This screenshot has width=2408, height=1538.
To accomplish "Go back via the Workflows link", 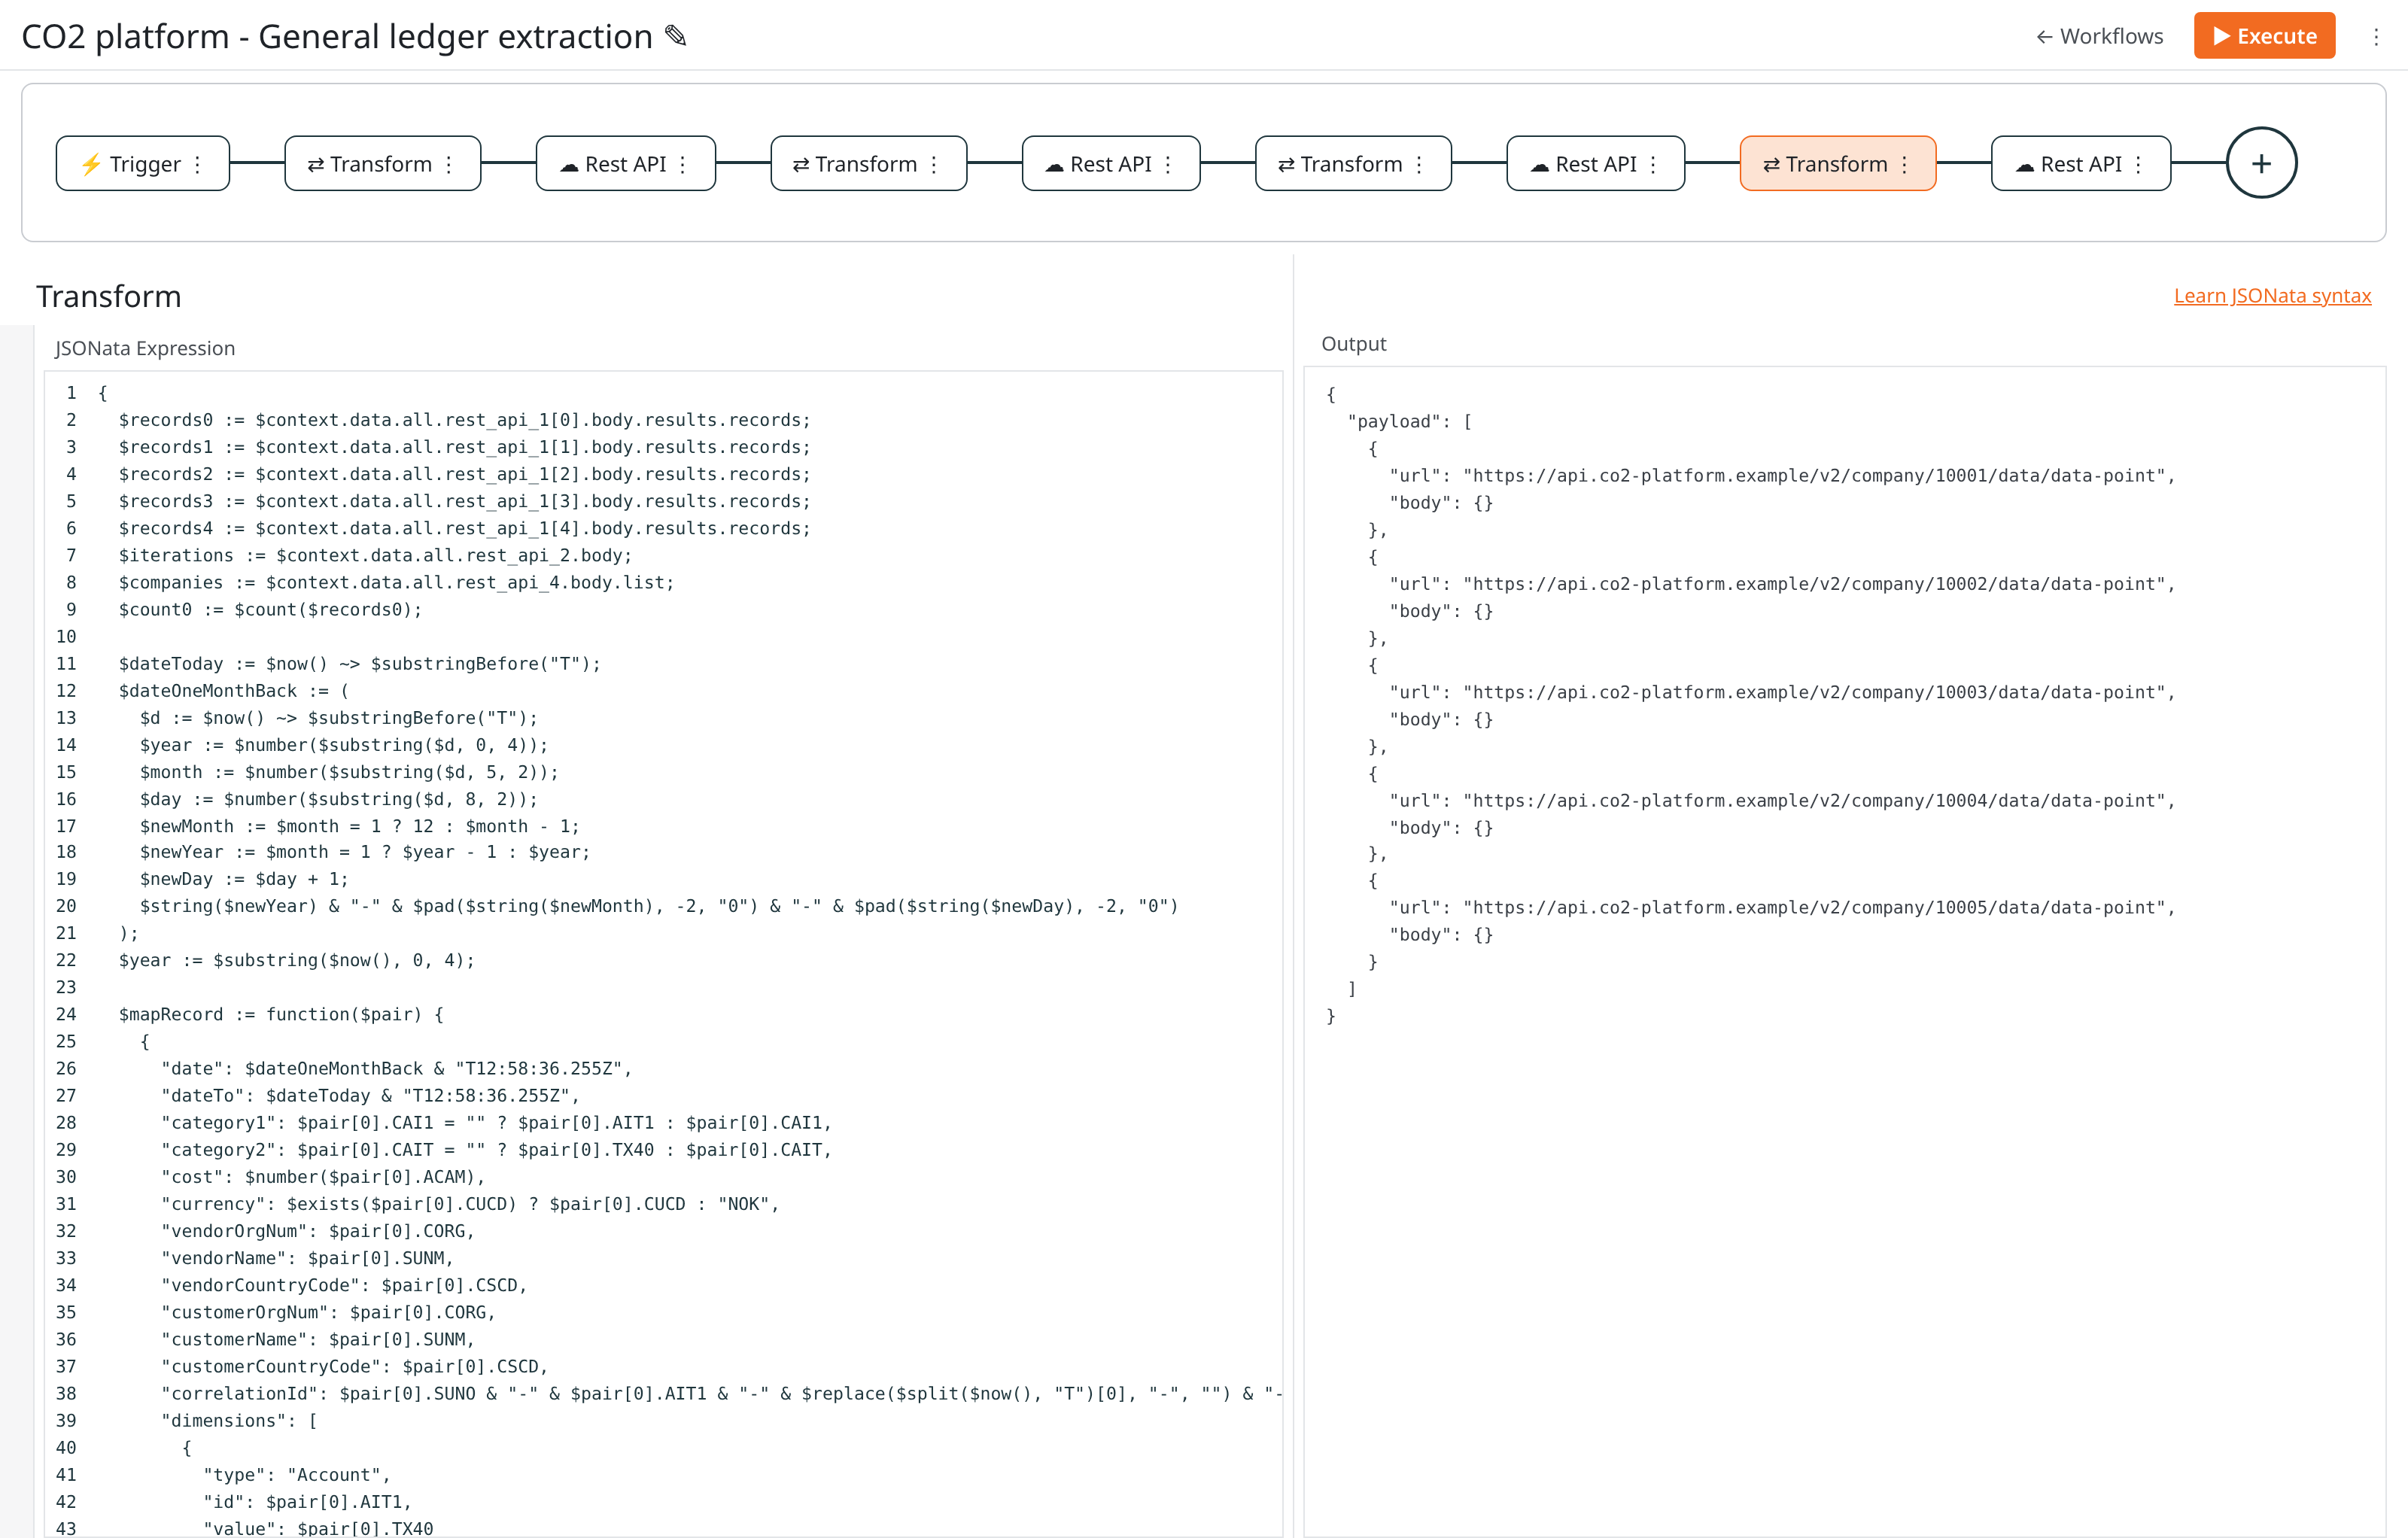I will point(2099,36).
